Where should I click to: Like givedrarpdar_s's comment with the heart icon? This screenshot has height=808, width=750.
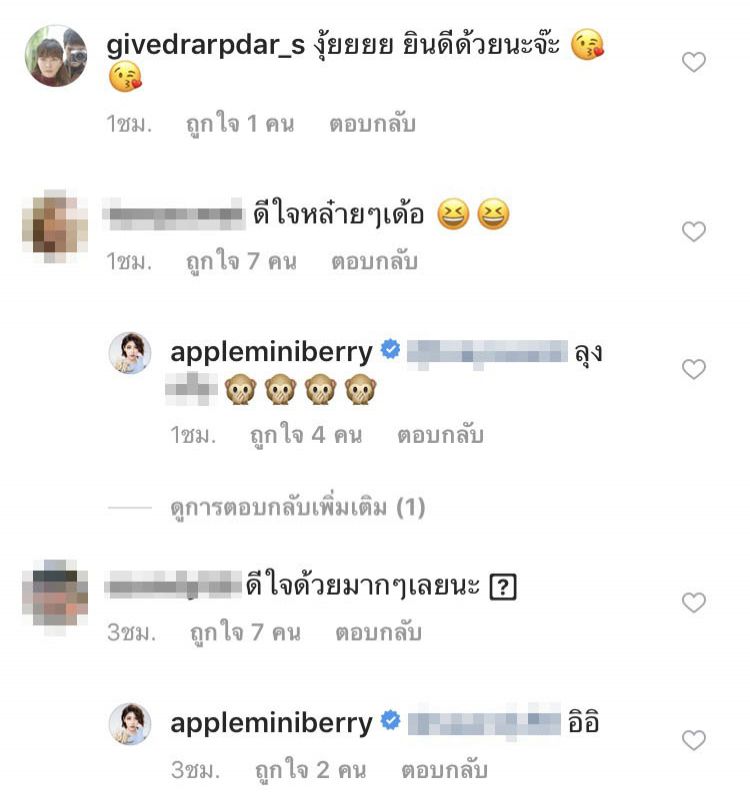coord(693,62)
